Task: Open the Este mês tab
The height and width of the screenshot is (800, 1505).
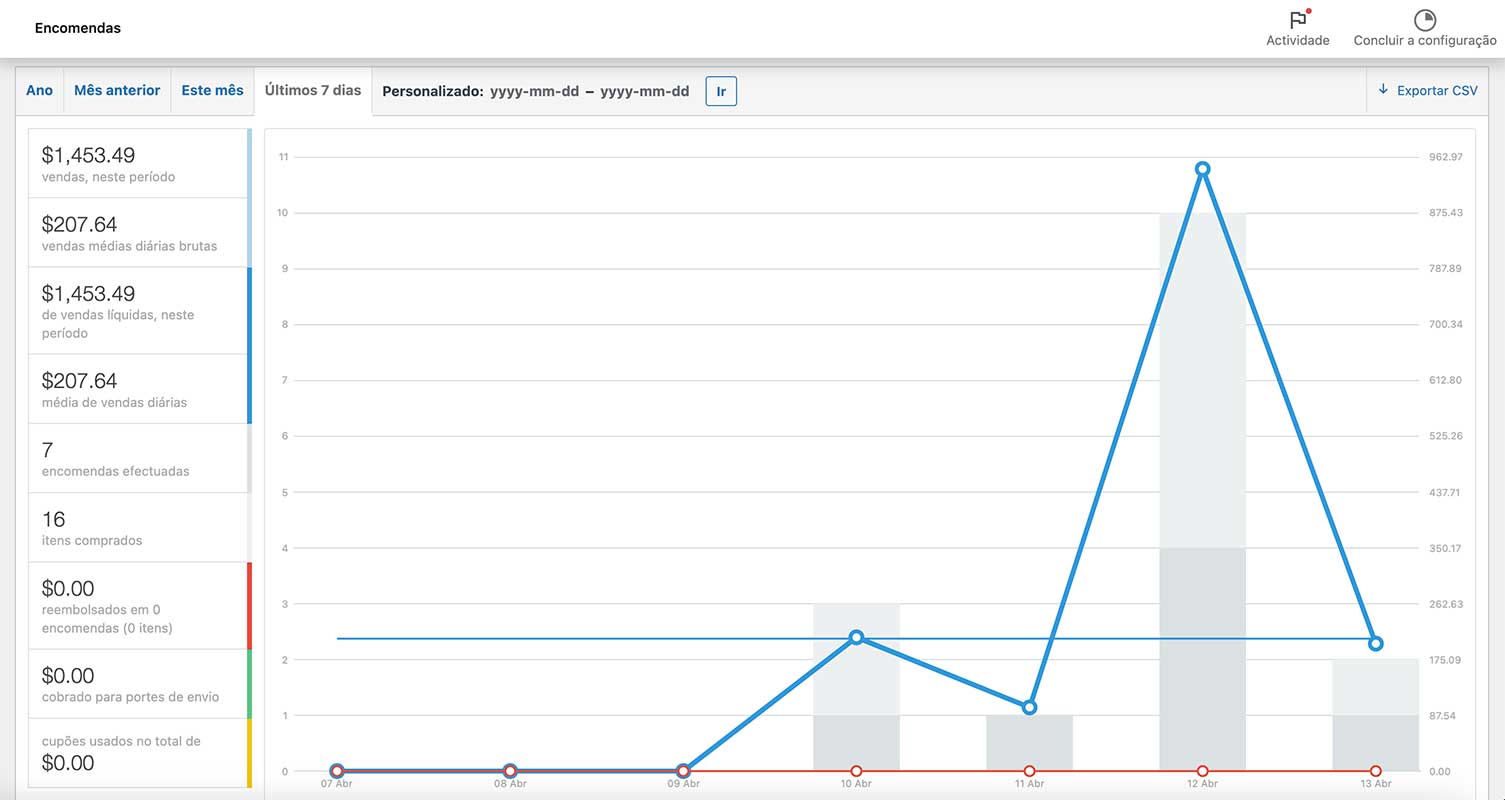Action: 212,91
